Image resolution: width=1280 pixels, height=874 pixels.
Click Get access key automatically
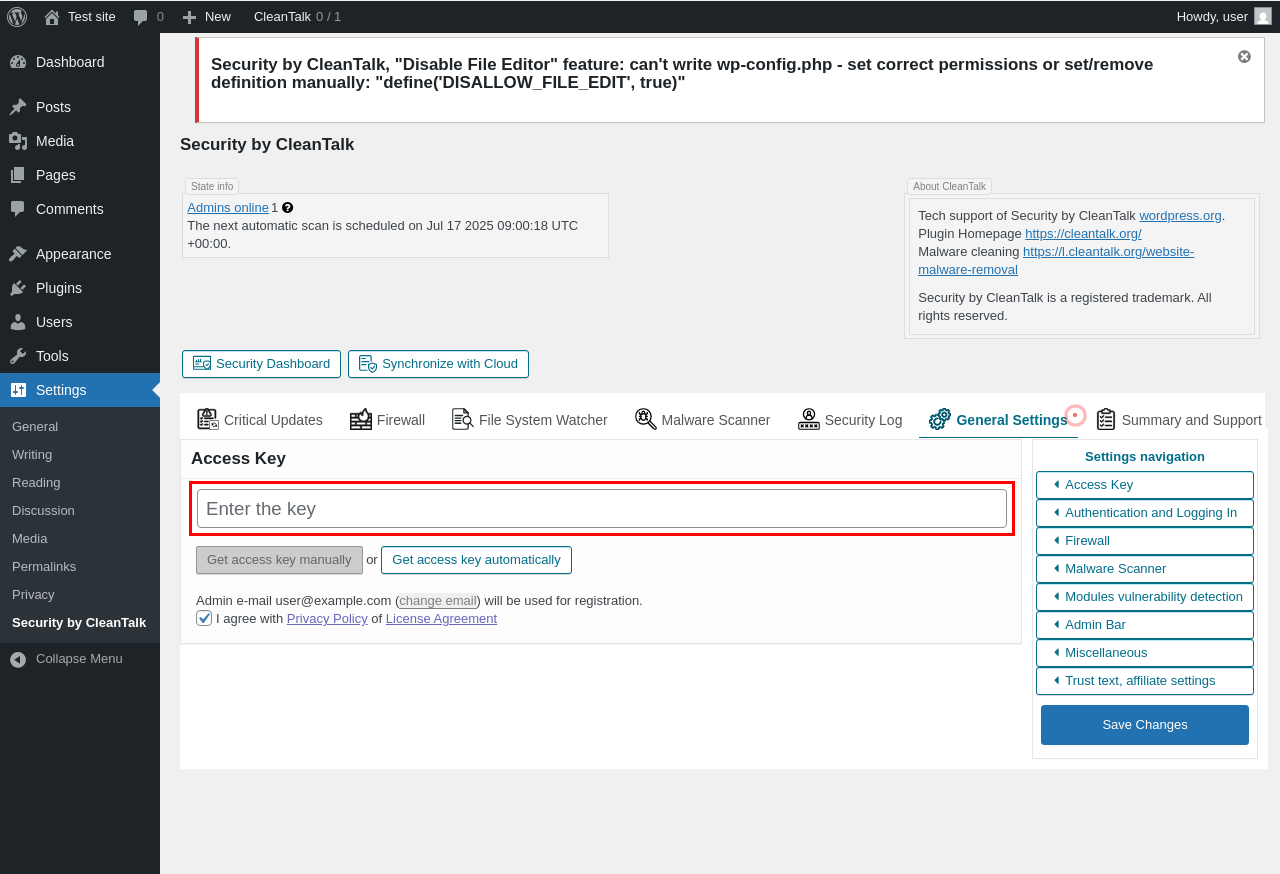click(x=476, y=560)
